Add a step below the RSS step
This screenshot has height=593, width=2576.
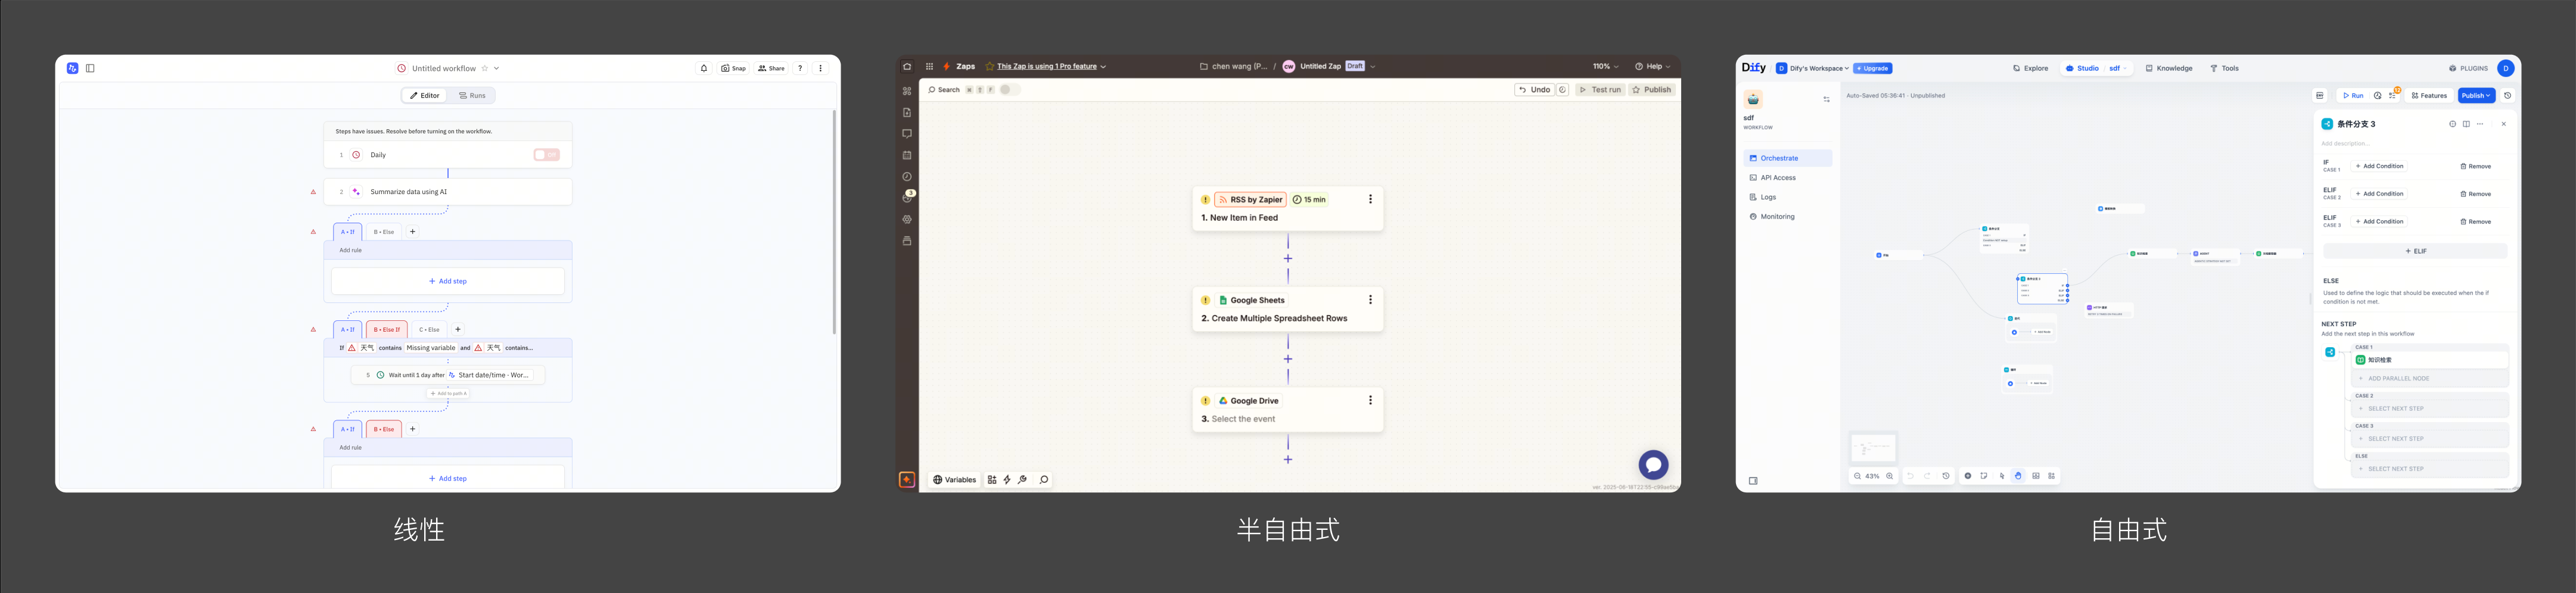(x=1288, y=258)
